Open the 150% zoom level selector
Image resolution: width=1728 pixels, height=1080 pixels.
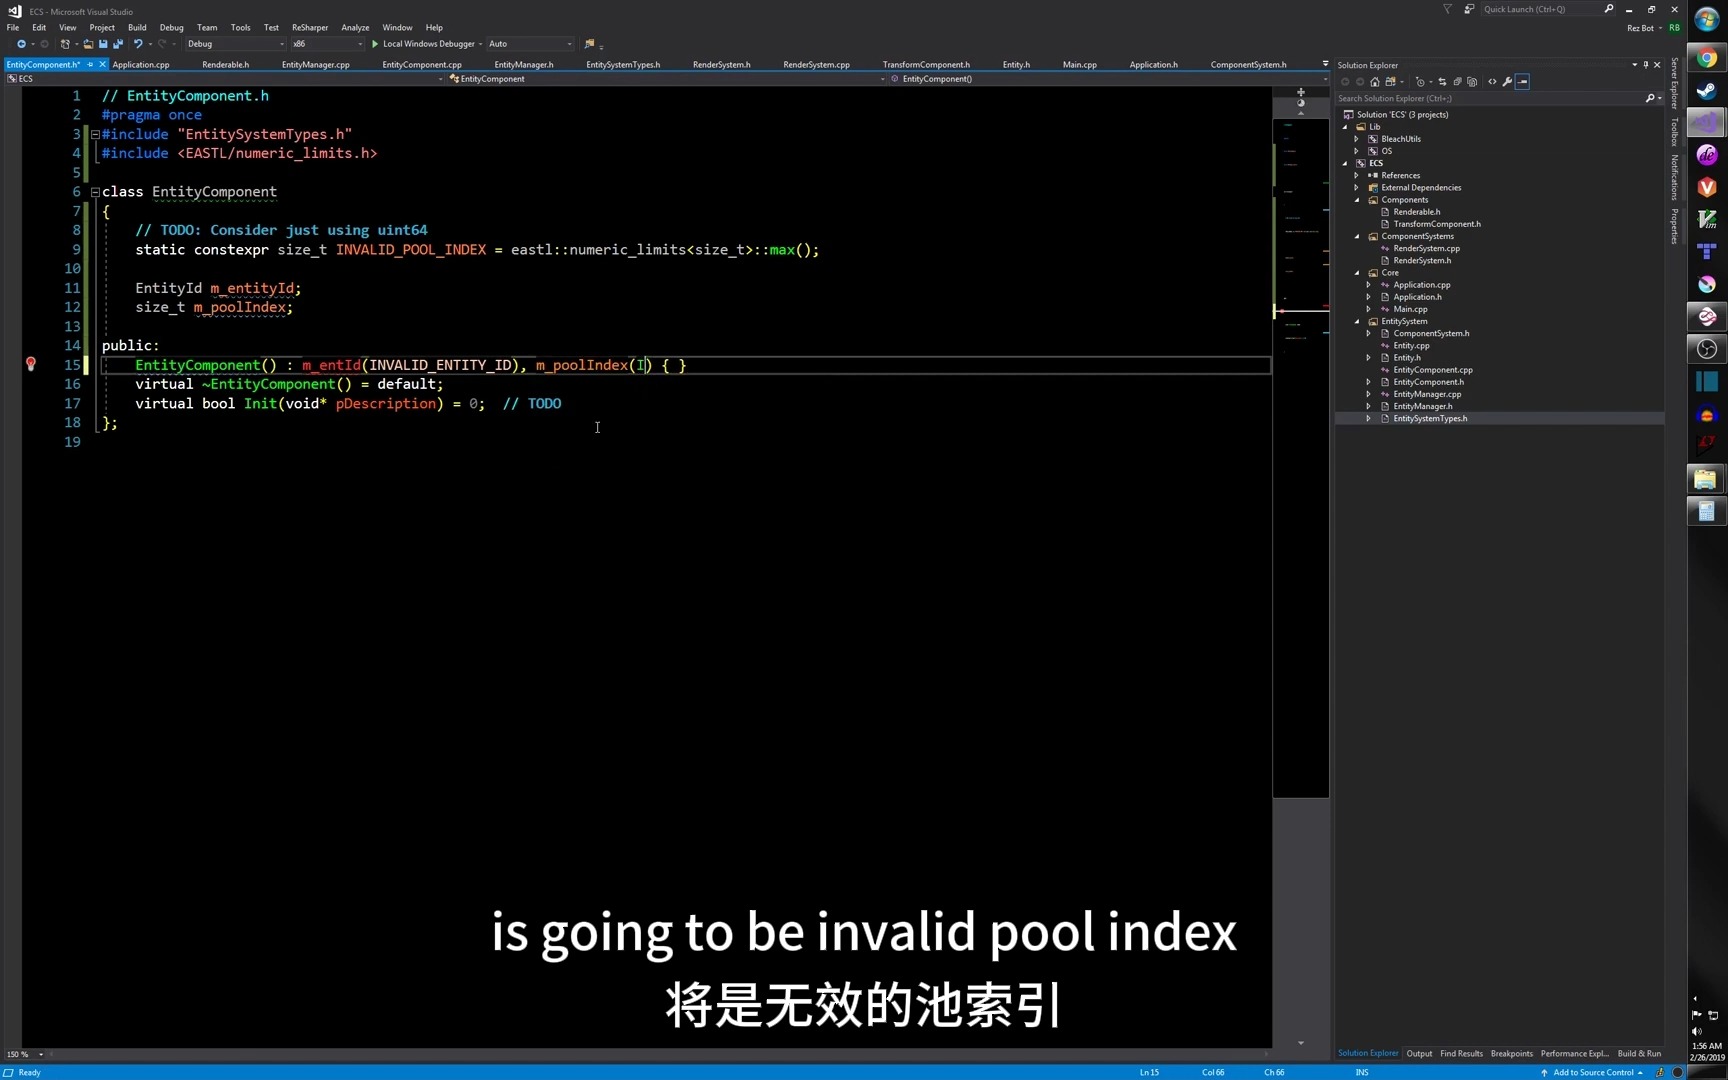tap(22, 1054)
